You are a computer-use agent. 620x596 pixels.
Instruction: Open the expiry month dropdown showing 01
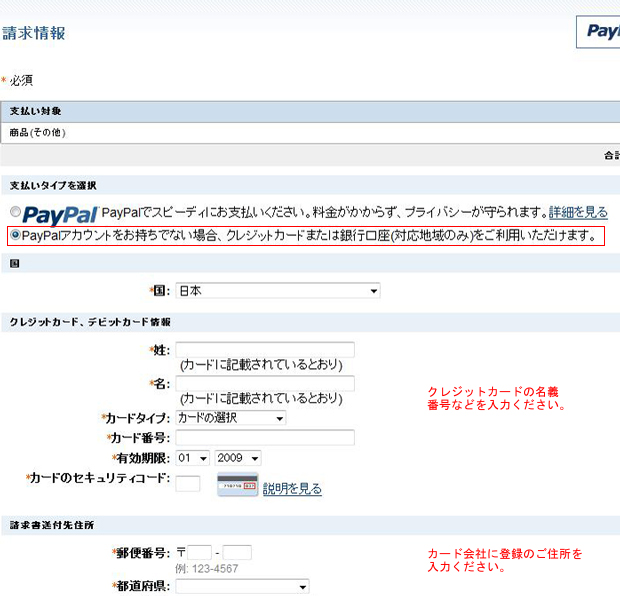193,458
